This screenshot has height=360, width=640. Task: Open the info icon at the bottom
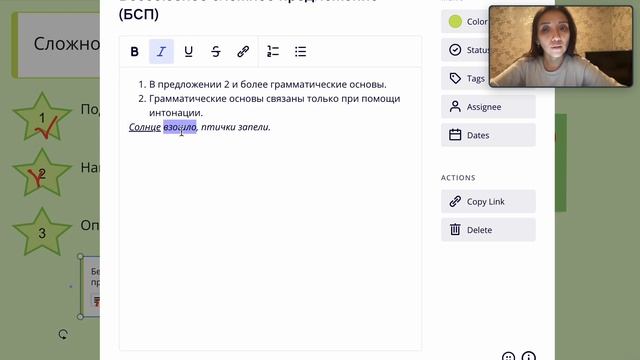pyautogui.click(x=529, y=357)
